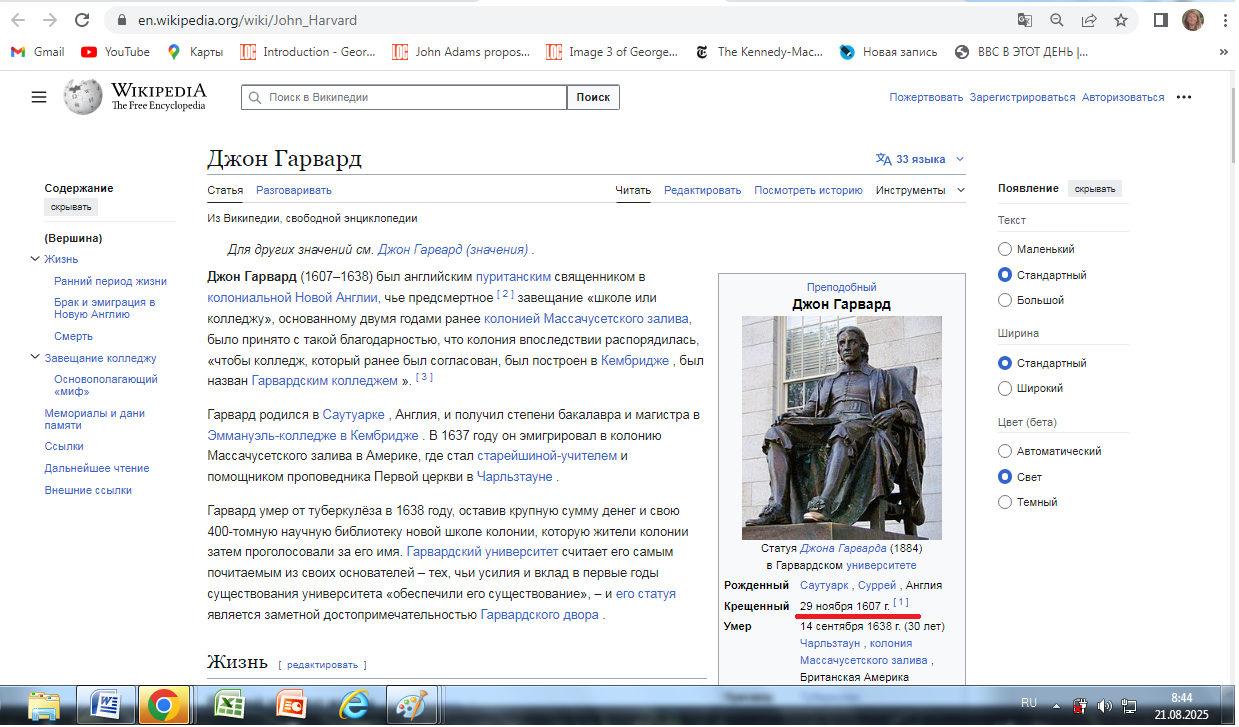The image size is (1239, 727).
Task: Expand the 33 языка language dropdown
Action: [920, 159]
